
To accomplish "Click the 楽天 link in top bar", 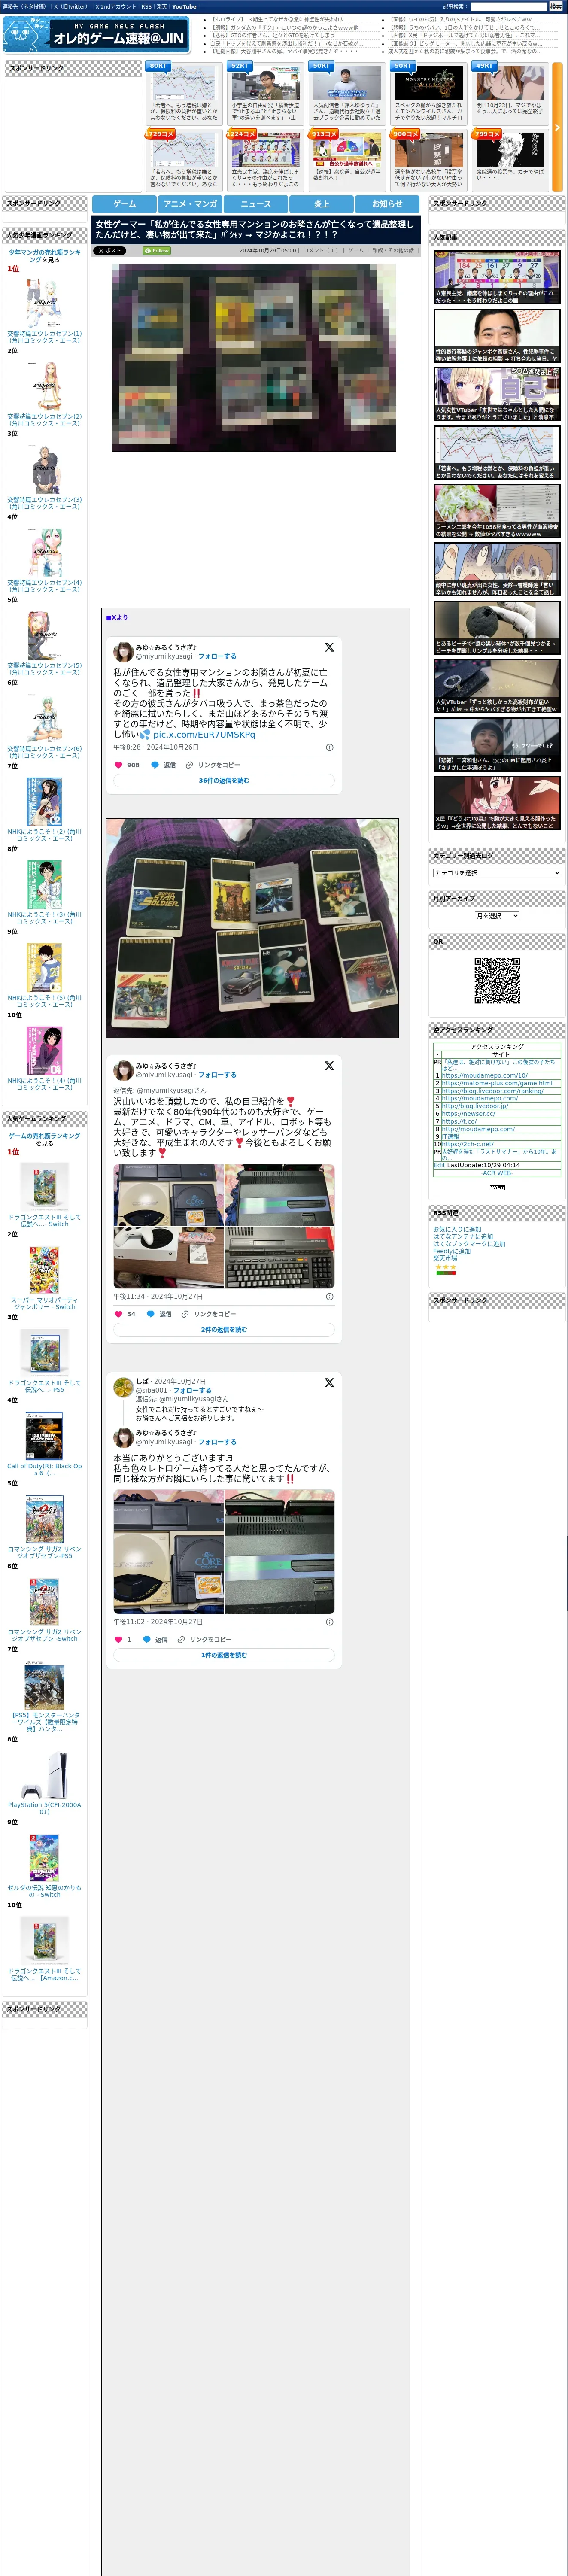I will (161, 6).
